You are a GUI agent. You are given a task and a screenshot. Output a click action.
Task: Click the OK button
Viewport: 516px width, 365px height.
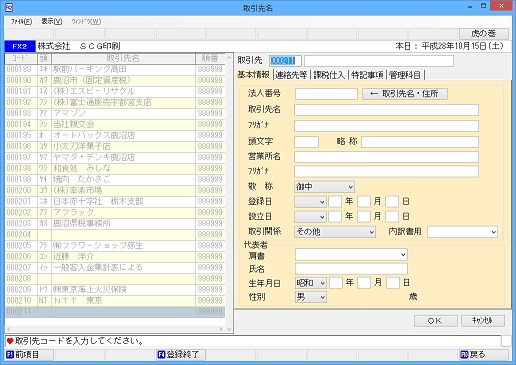click(435, 321)
